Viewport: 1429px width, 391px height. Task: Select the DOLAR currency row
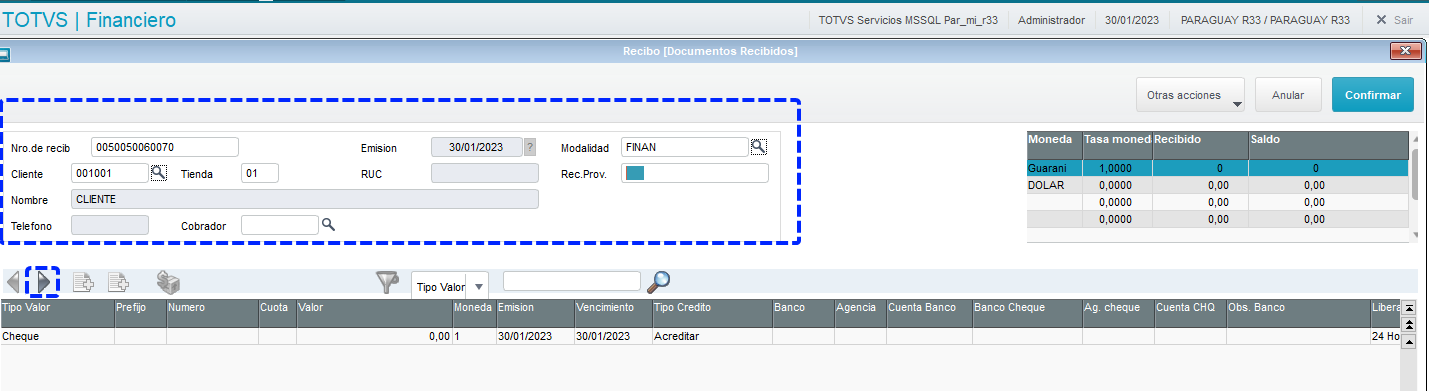click(x=1218, y=185)
